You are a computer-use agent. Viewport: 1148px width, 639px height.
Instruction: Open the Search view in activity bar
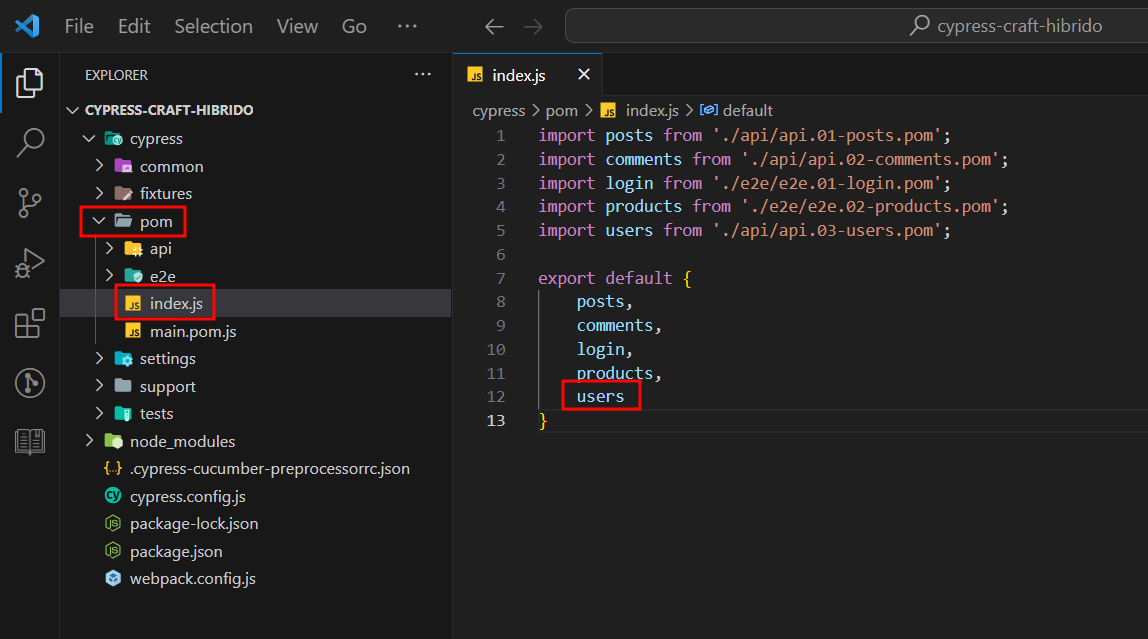(29, 143)
